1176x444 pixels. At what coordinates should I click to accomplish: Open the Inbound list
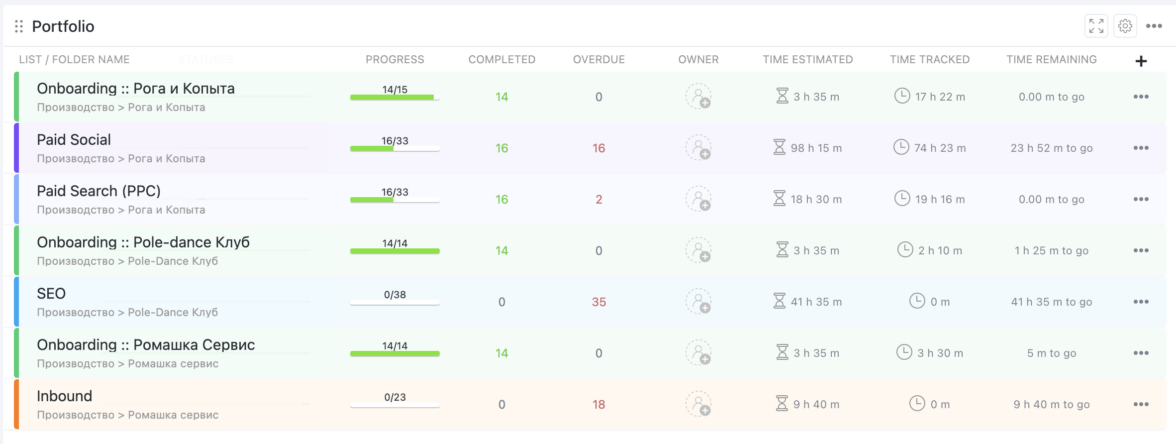64,396
